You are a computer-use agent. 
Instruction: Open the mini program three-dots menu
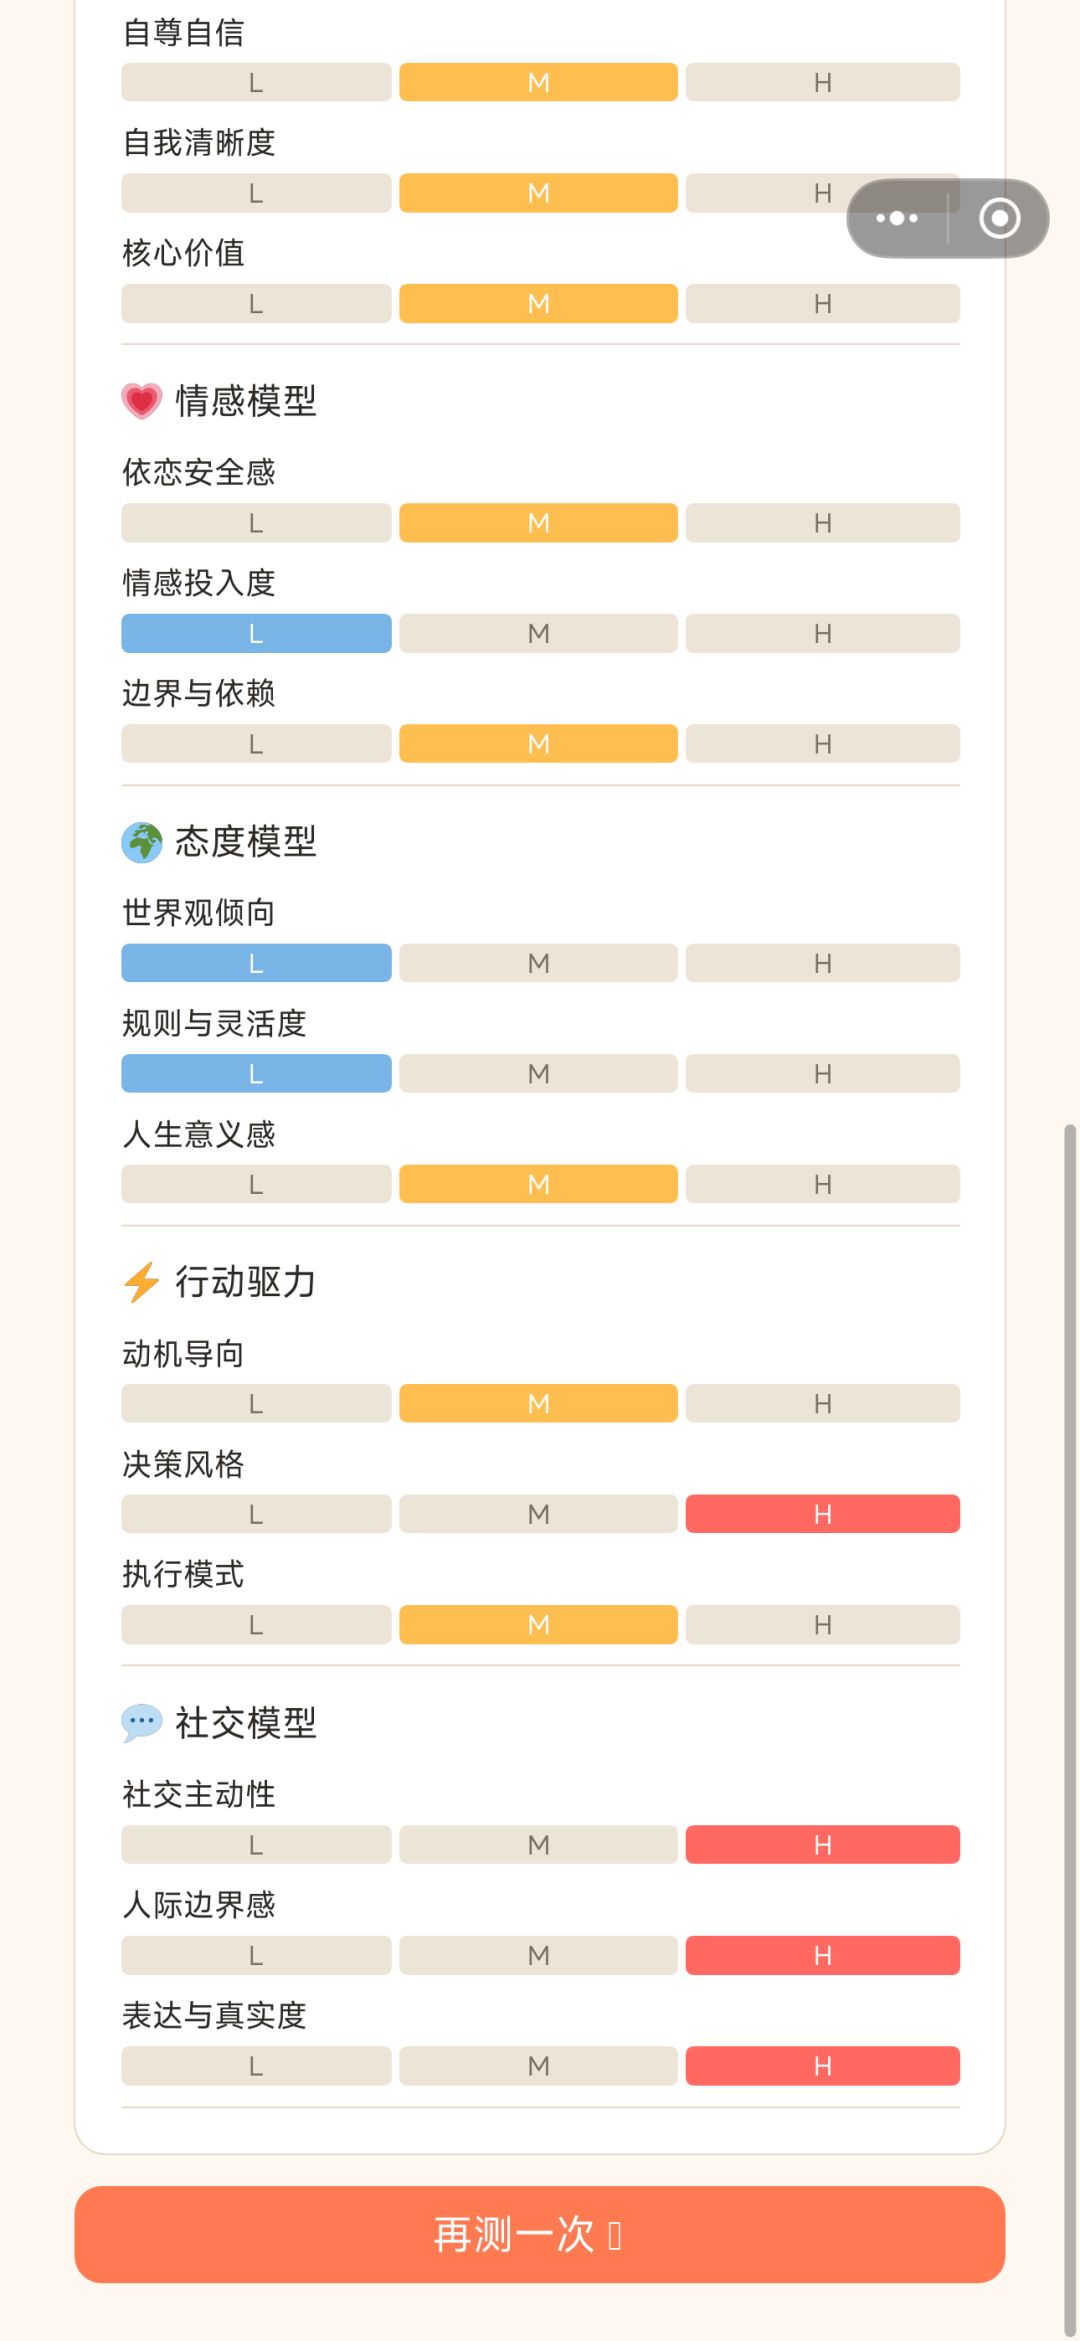[x=897, y=218]
